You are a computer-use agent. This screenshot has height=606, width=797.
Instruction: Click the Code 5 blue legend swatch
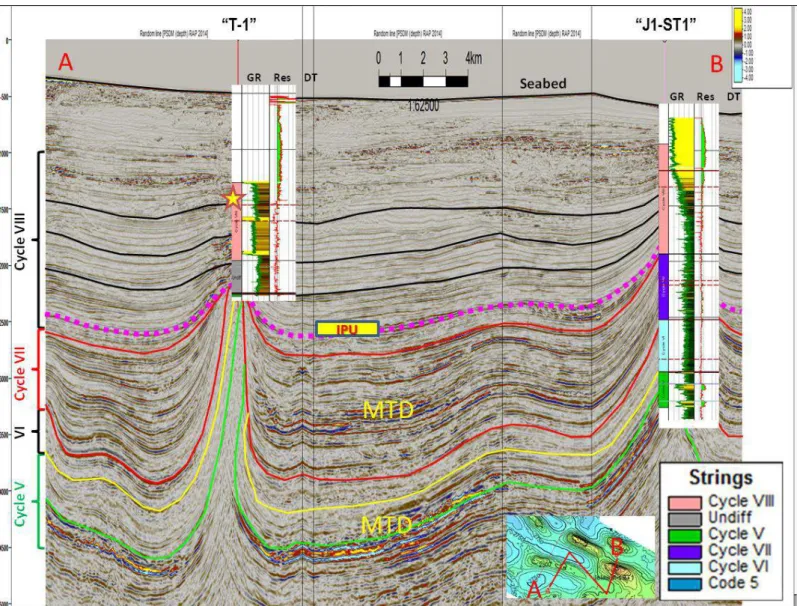684,584
